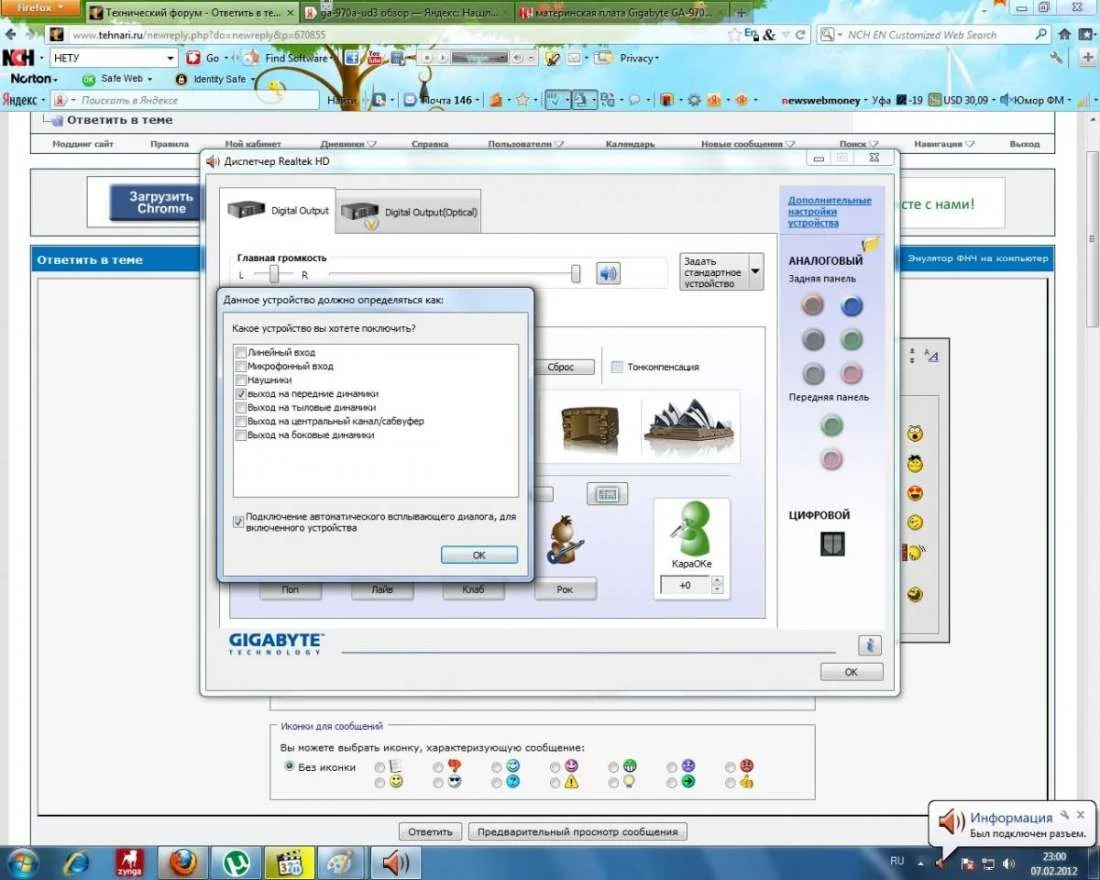
Task: Expand Задать стандартное устройство dropdown
Action: pos(756,272)
